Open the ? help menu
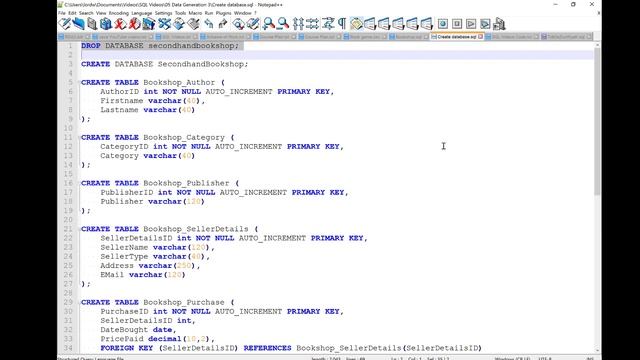The width and height of the screenshot is (640, 360). coord(256,13)
